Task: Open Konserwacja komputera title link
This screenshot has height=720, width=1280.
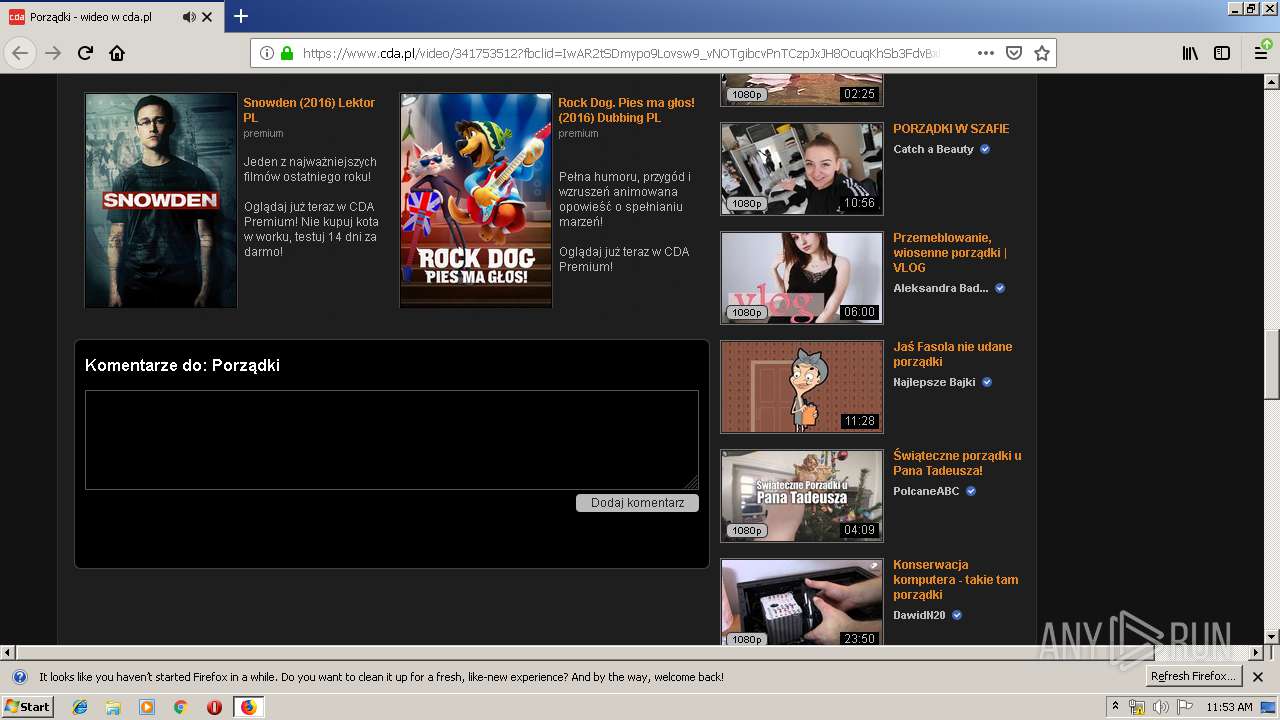Action: click(956, 580)
